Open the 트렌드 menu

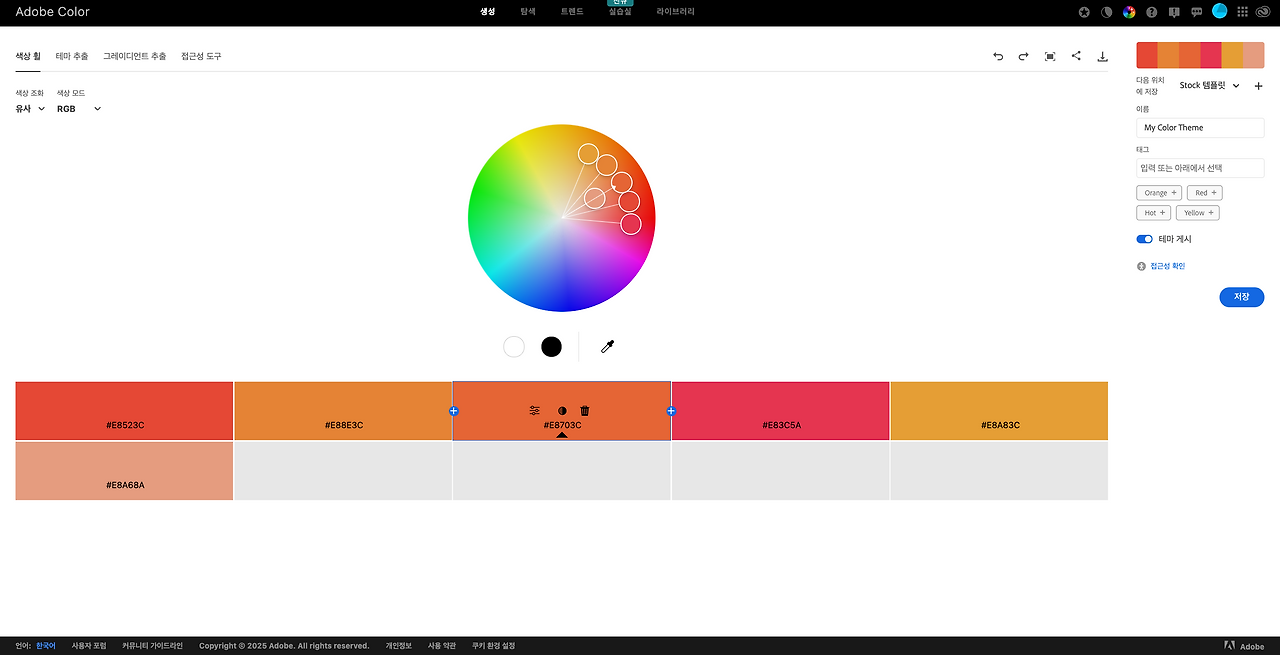click(x=572, y=12)
